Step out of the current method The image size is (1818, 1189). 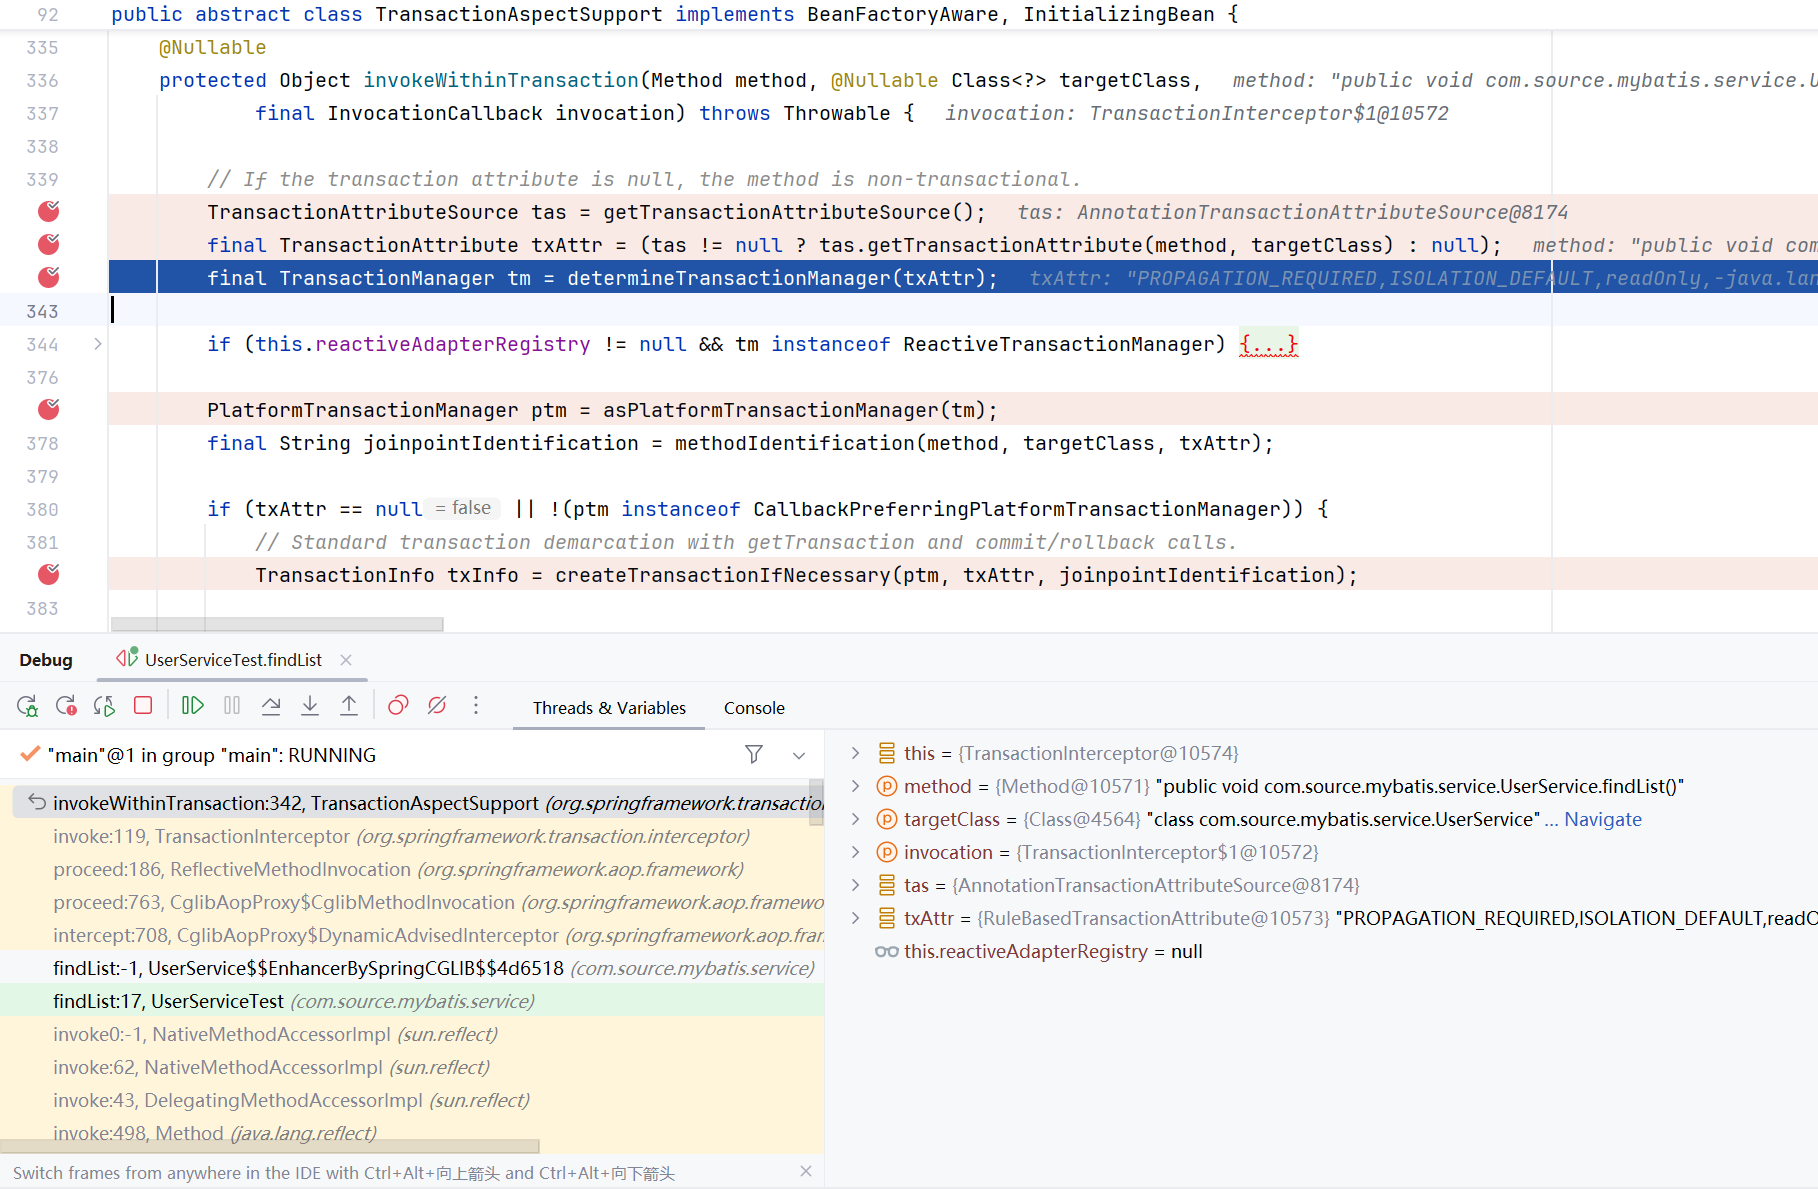(x=349, y=706)
